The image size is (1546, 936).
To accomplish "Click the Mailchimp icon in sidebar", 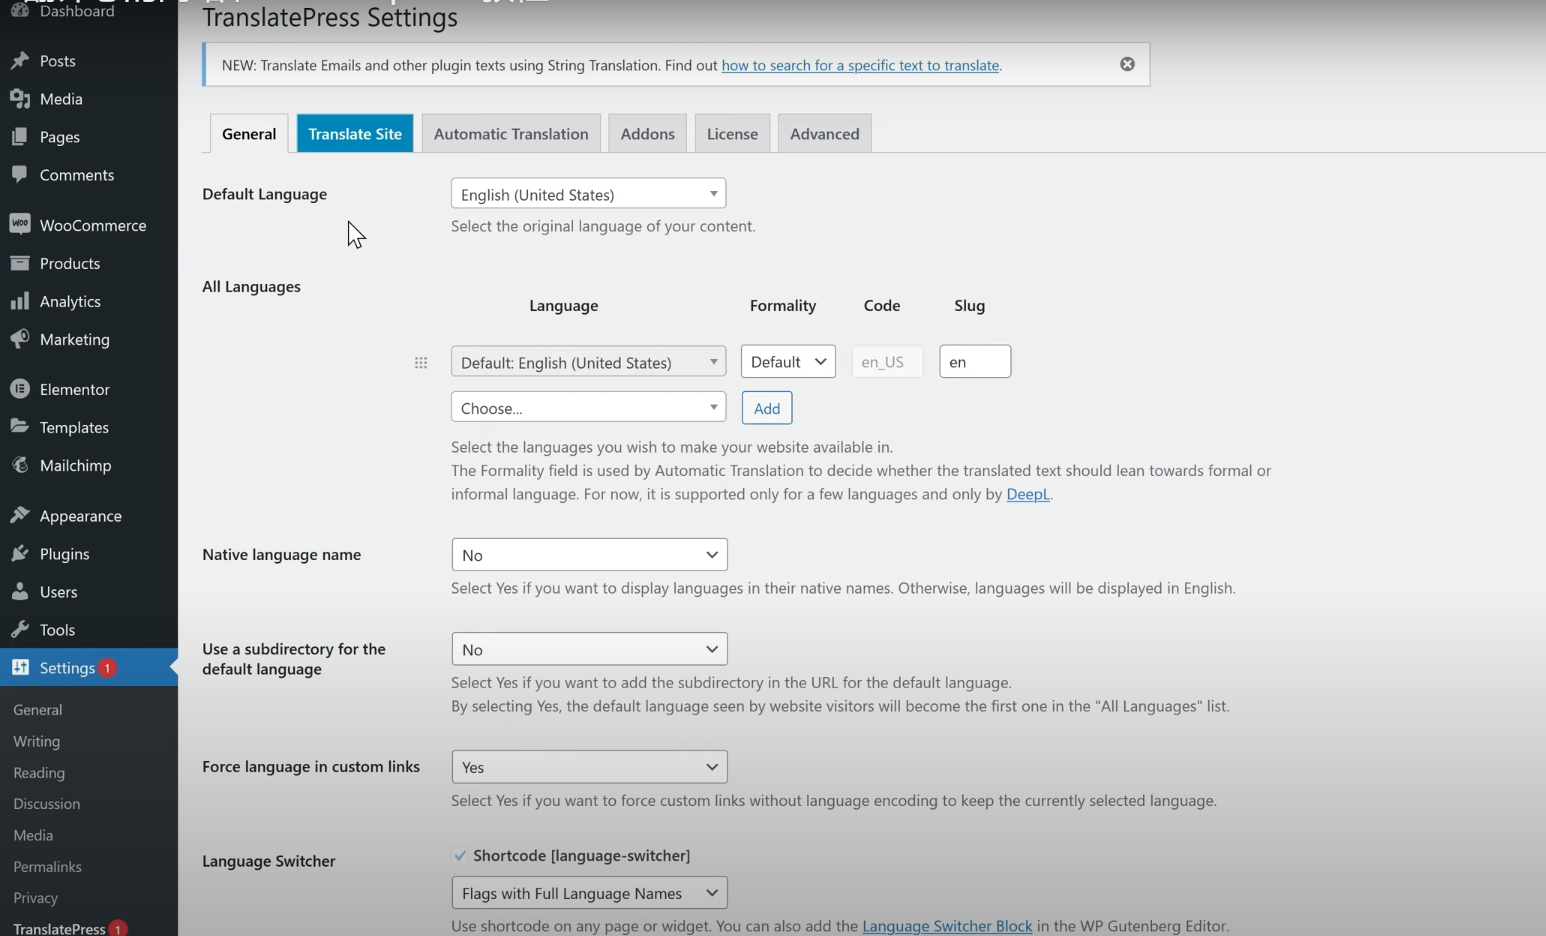I will (20, 465).
